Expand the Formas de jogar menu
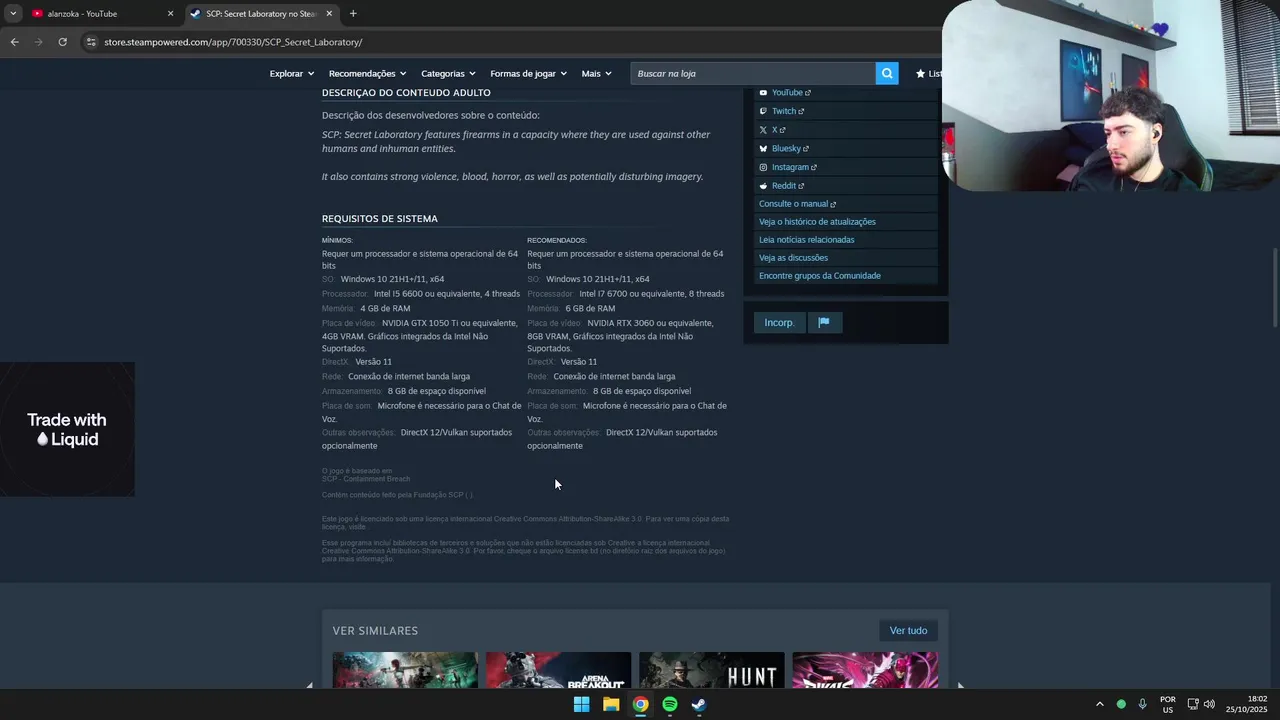The height and width of the screenshot is (720, 1280). (528, 73)
